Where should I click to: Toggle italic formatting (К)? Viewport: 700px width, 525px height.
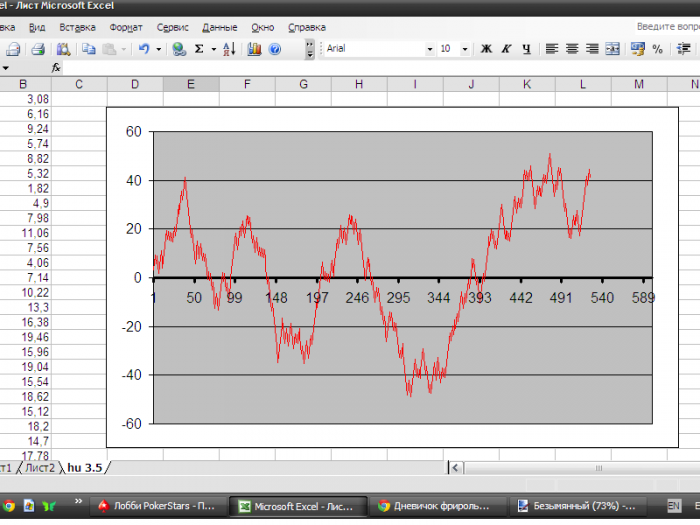507,48
